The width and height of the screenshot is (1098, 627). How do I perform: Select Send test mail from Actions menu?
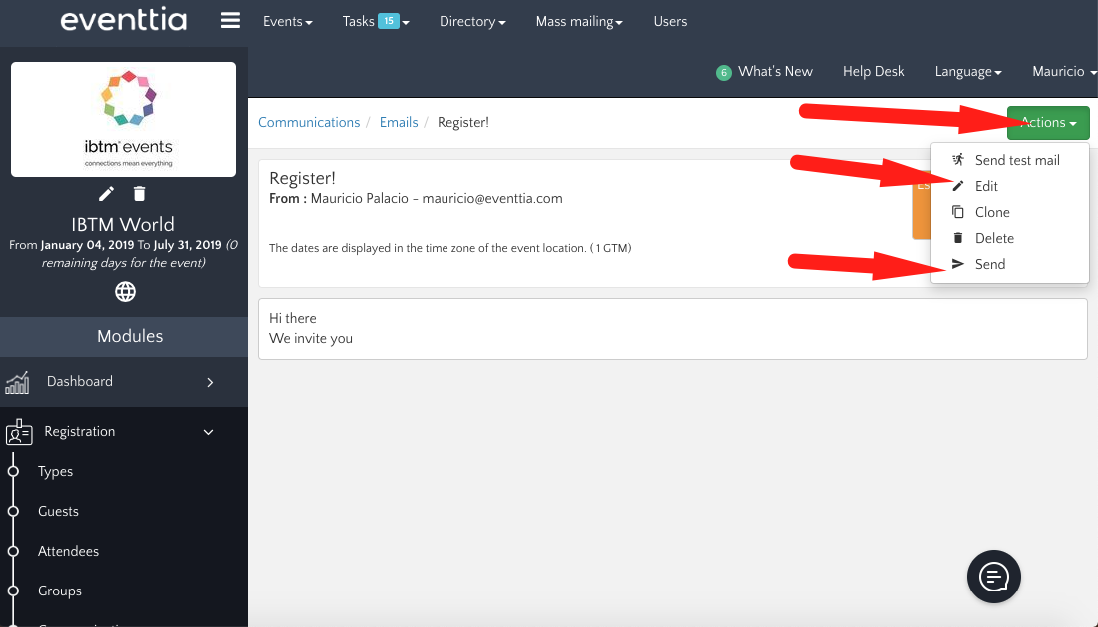(1016, 160)
